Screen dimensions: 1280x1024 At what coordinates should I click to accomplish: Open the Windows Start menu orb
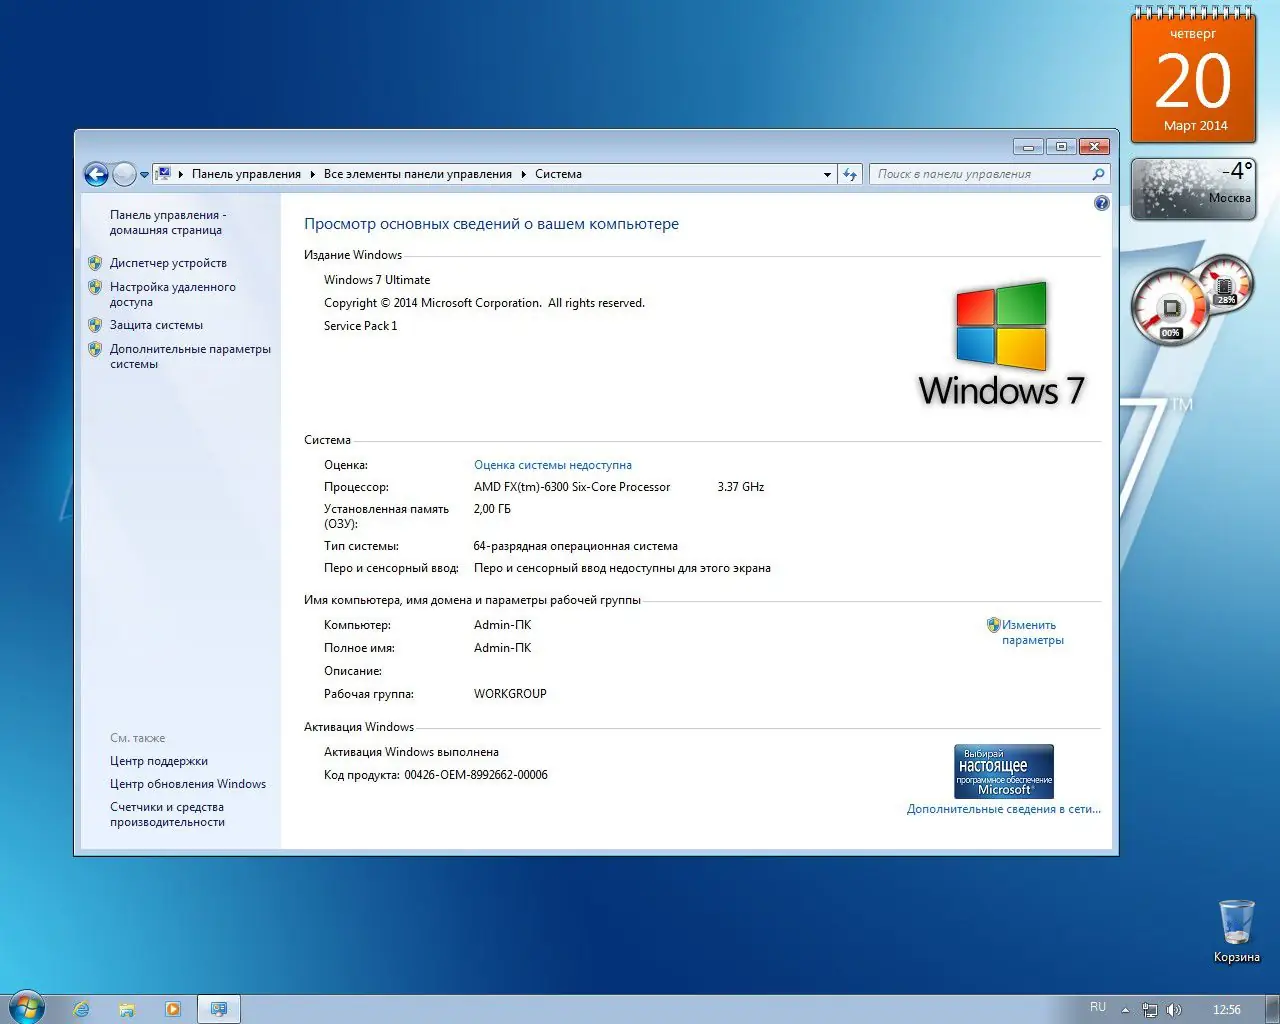[26, 1008]
